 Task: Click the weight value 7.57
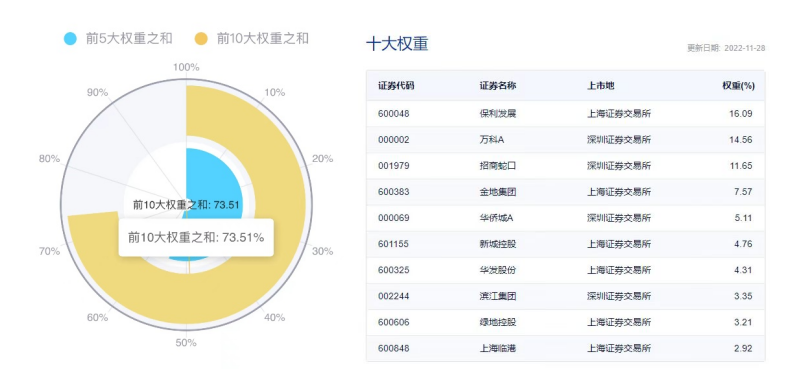[x=743, y=192]
